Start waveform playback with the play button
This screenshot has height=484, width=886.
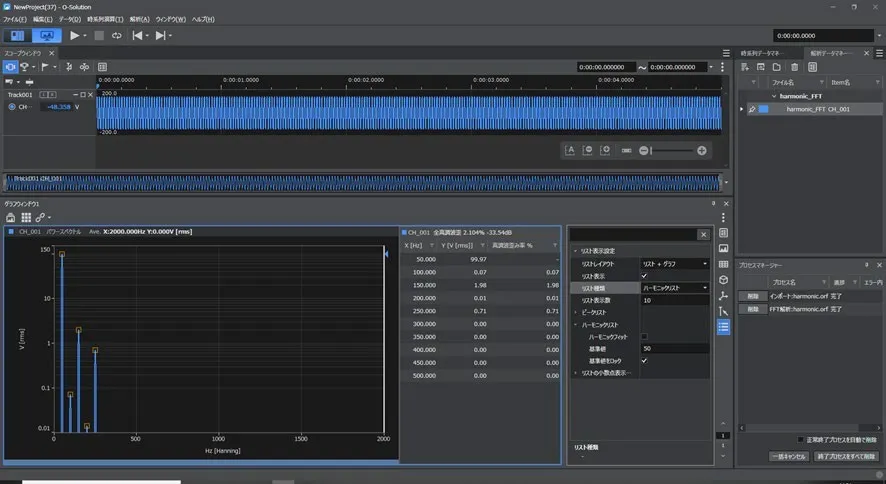tap(74, 35)
